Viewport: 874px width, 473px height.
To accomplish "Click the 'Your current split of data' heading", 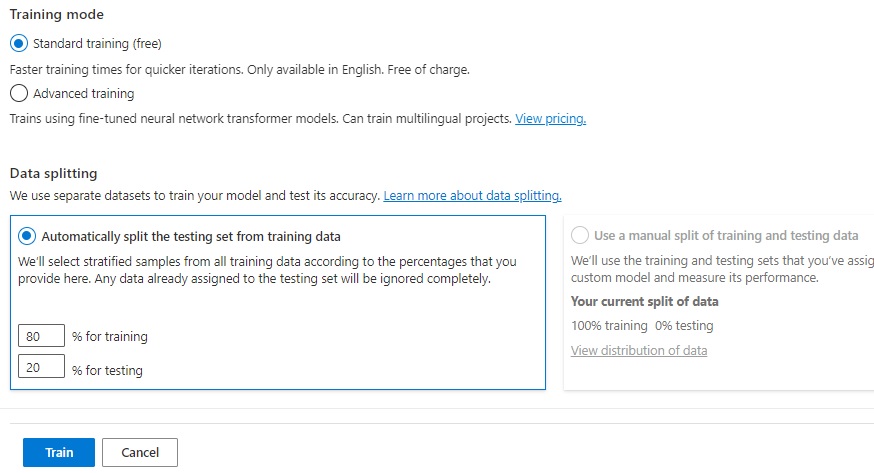I will (644, 302).
